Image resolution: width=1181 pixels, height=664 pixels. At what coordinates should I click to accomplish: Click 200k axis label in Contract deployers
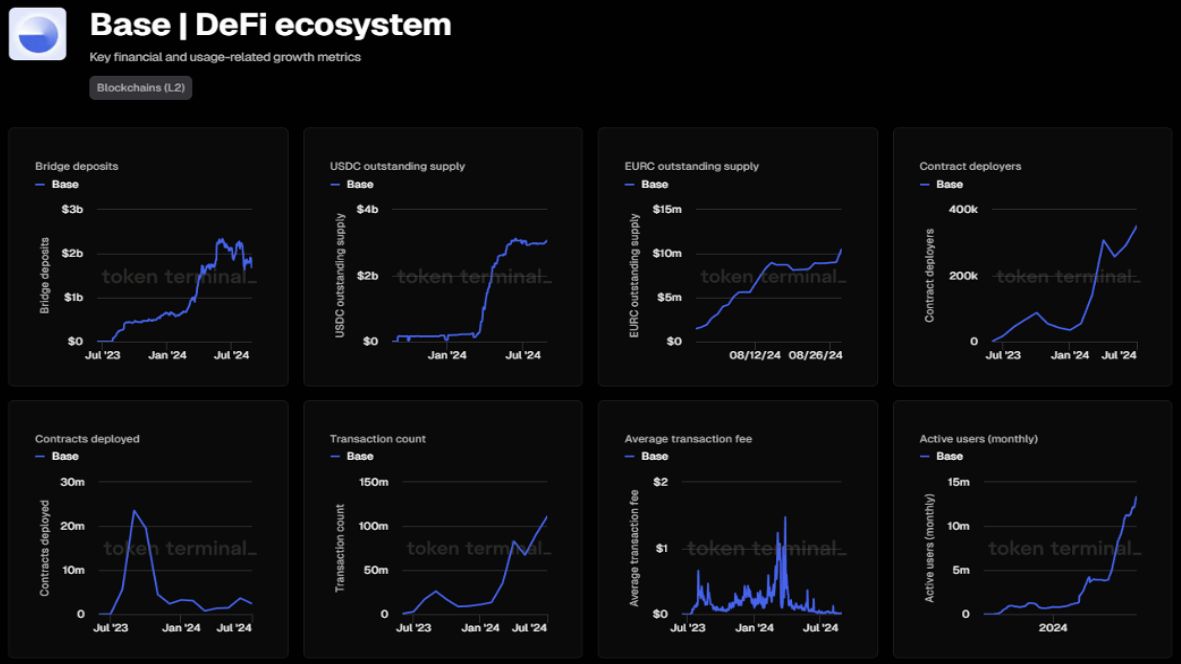(x=963, y=276)
